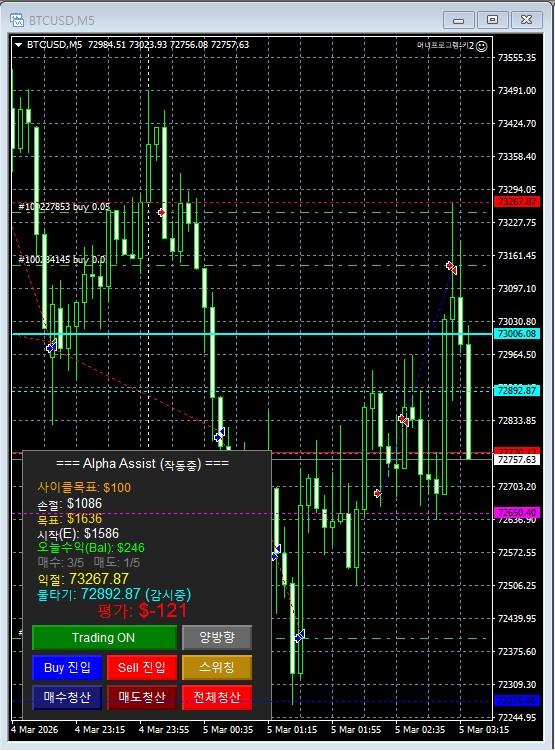This screenshot has height=751, width=555.
Task: Toggle the 양방향 mode button
Action: 216,637
